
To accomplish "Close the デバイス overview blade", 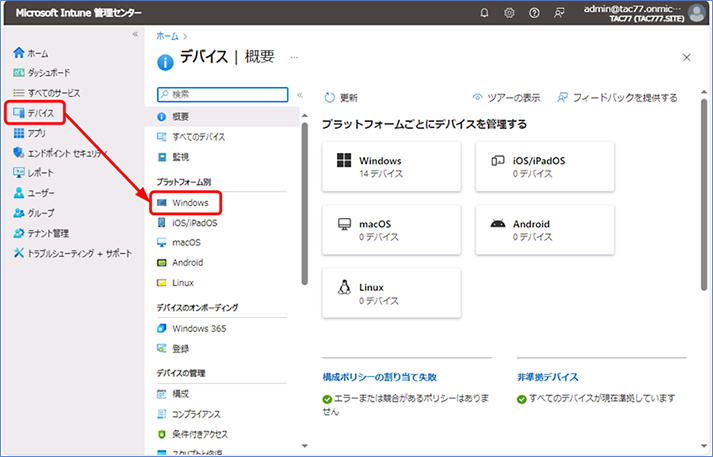I will pos(687,57).
